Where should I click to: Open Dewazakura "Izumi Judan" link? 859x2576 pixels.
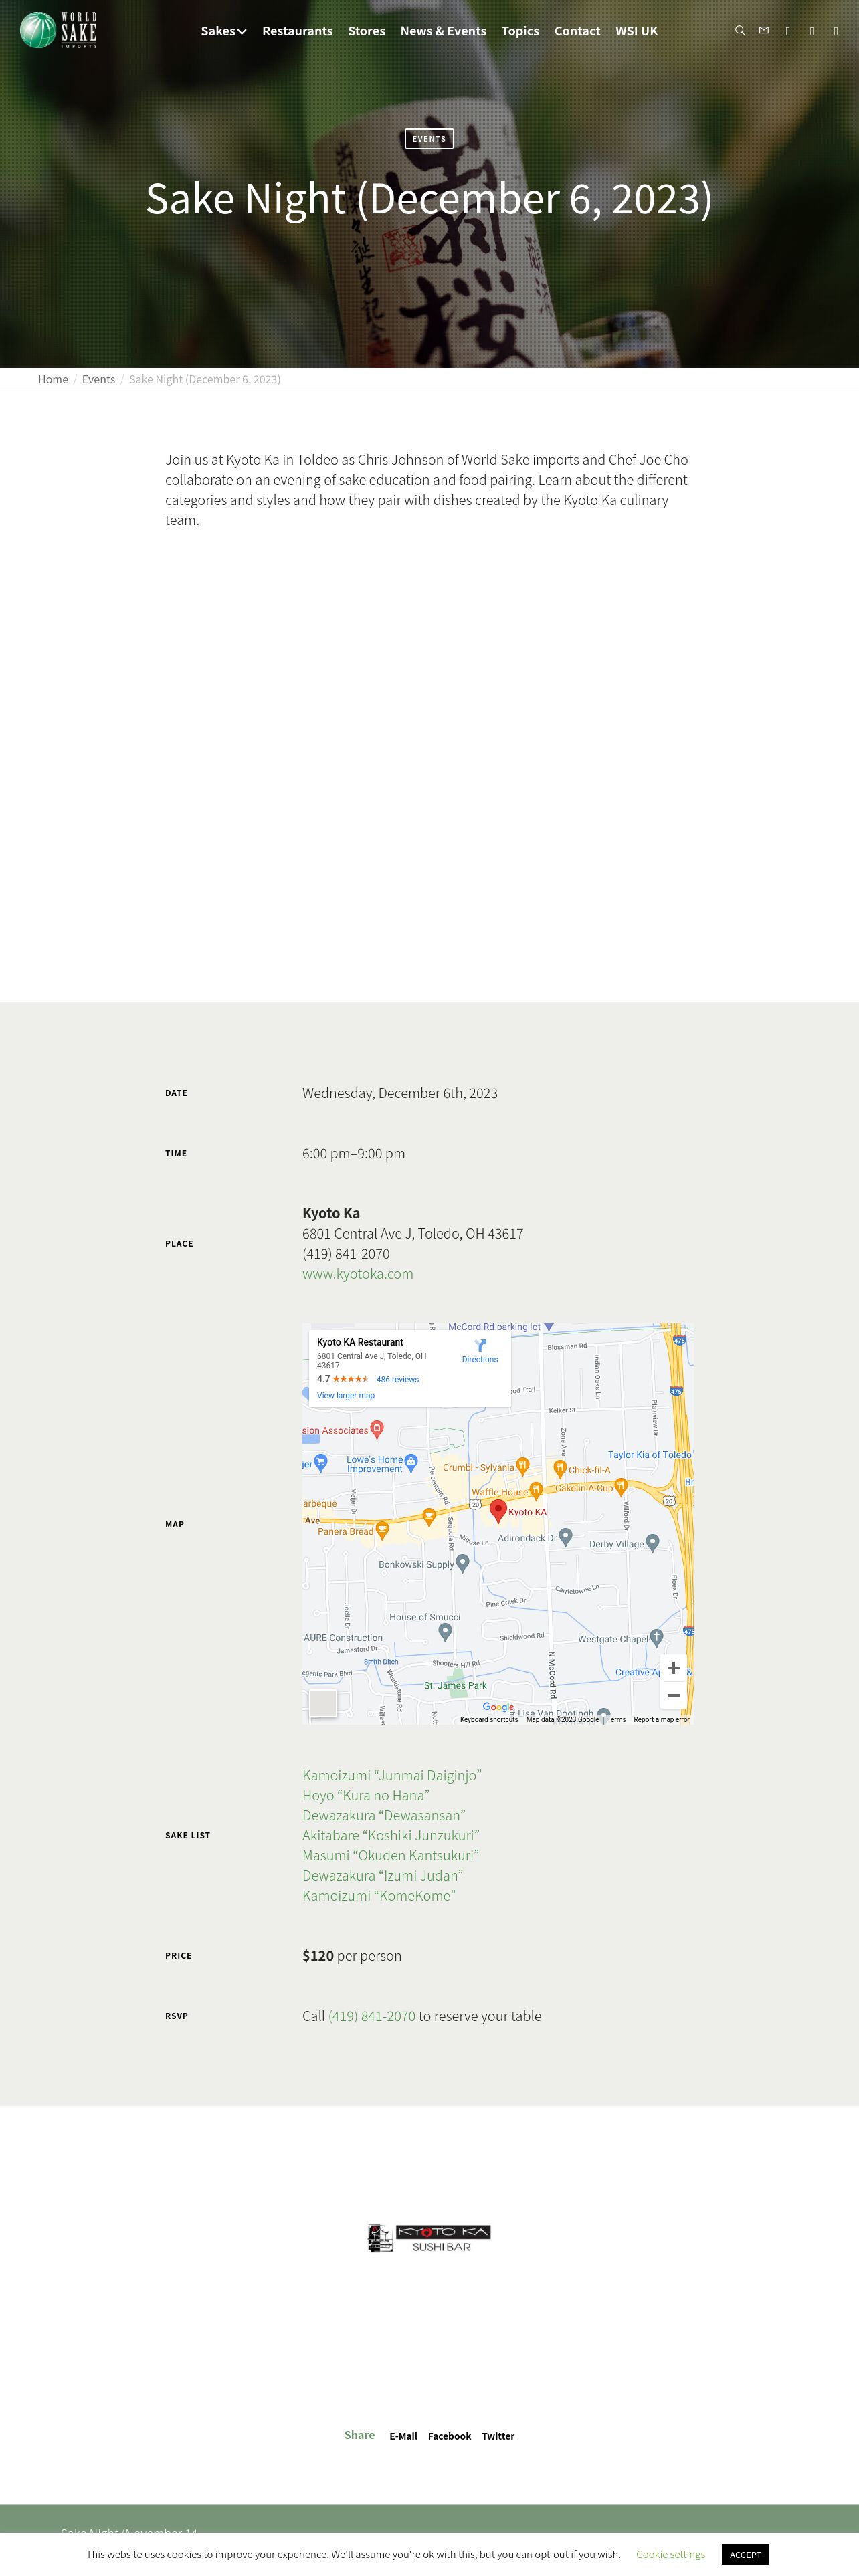383,1875
